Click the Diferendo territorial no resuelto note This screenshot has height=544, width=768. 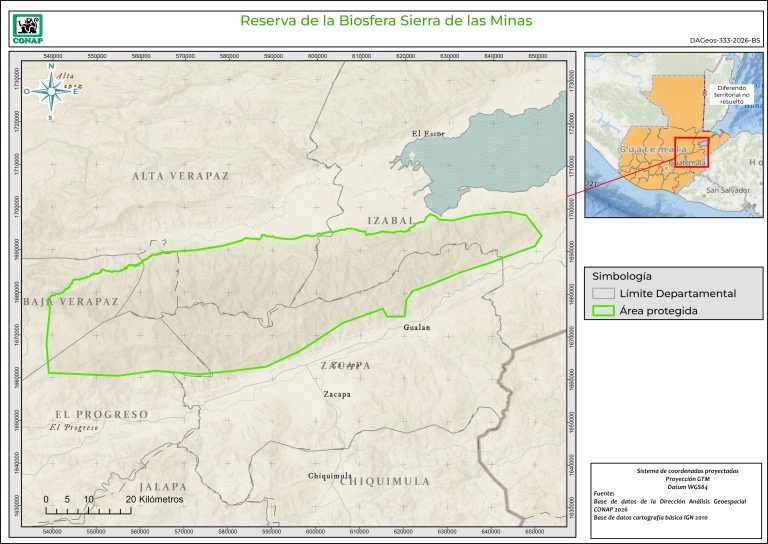(738, 93)
